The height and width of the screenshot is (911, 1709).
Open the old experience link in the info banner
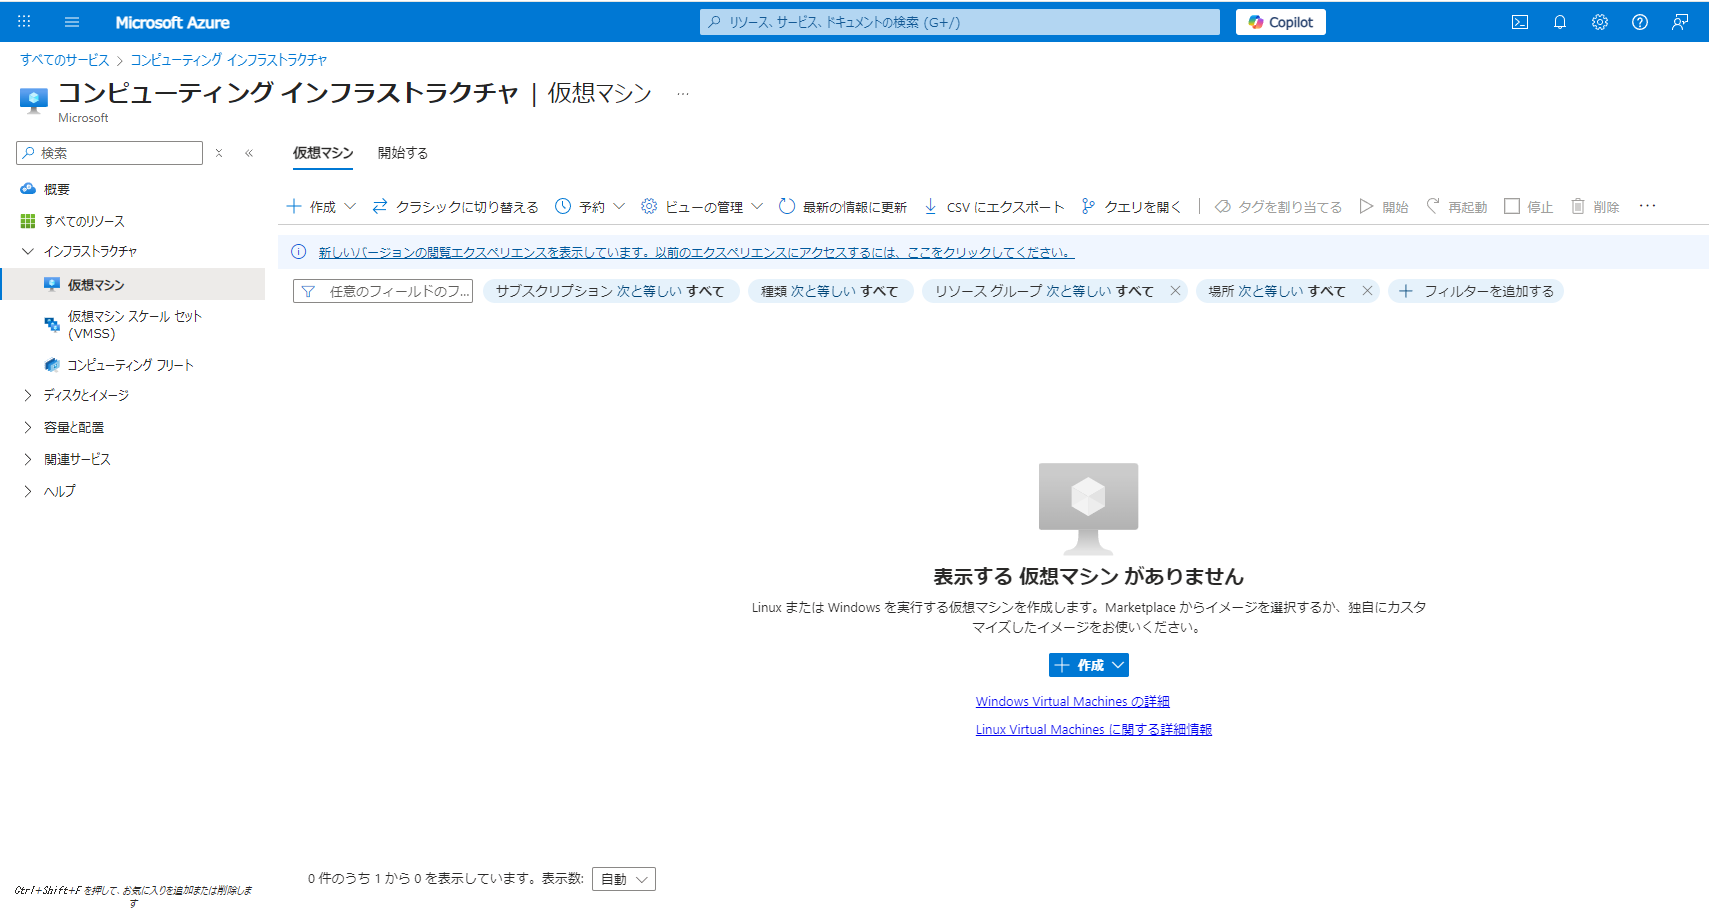(x=696, y=252)
